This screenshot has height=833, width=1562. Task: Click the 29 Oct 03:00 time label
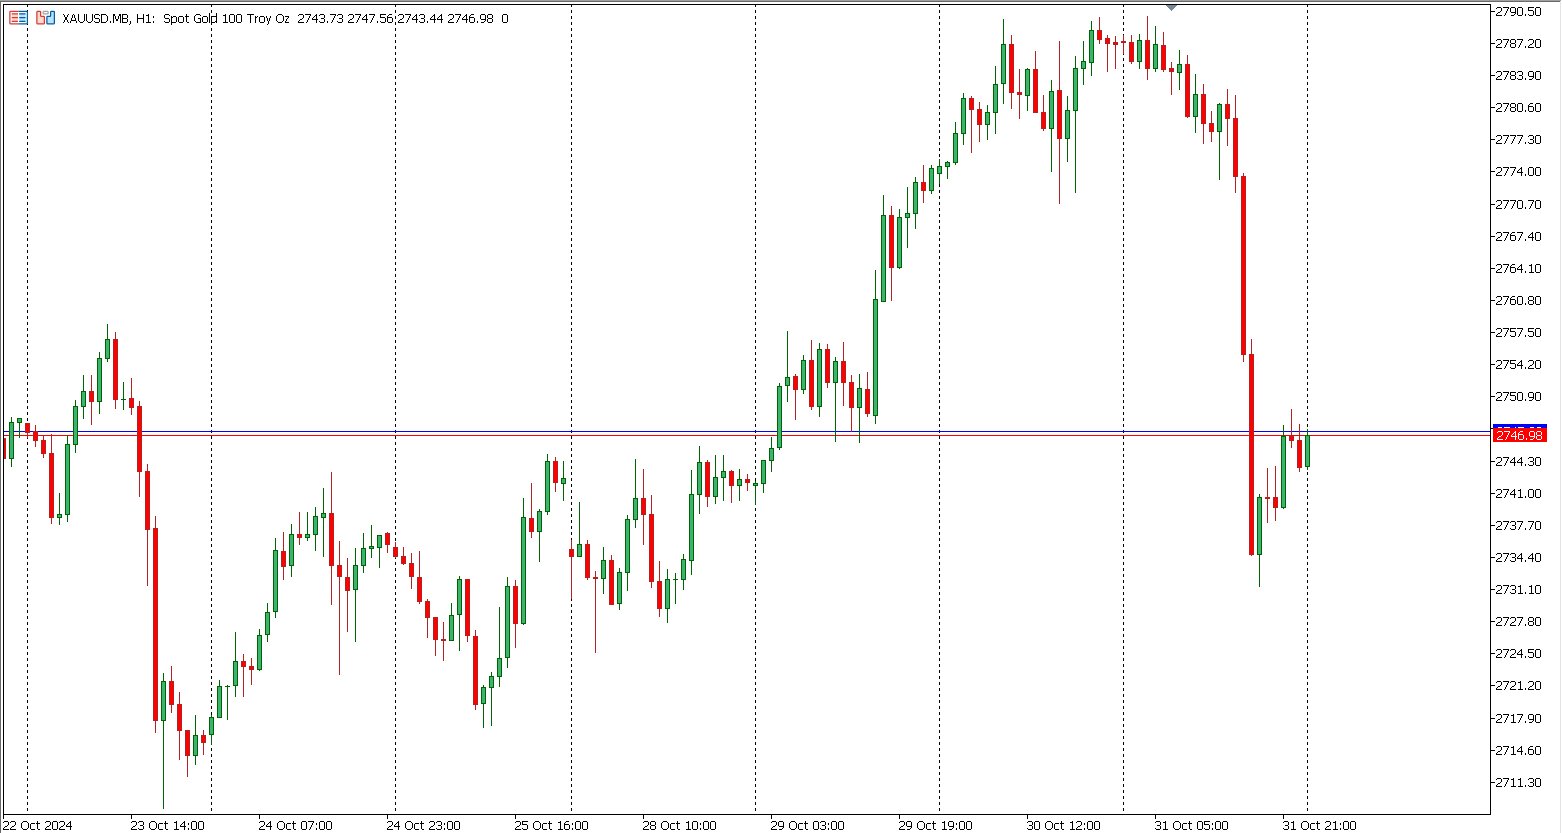[x=807, y=825]
